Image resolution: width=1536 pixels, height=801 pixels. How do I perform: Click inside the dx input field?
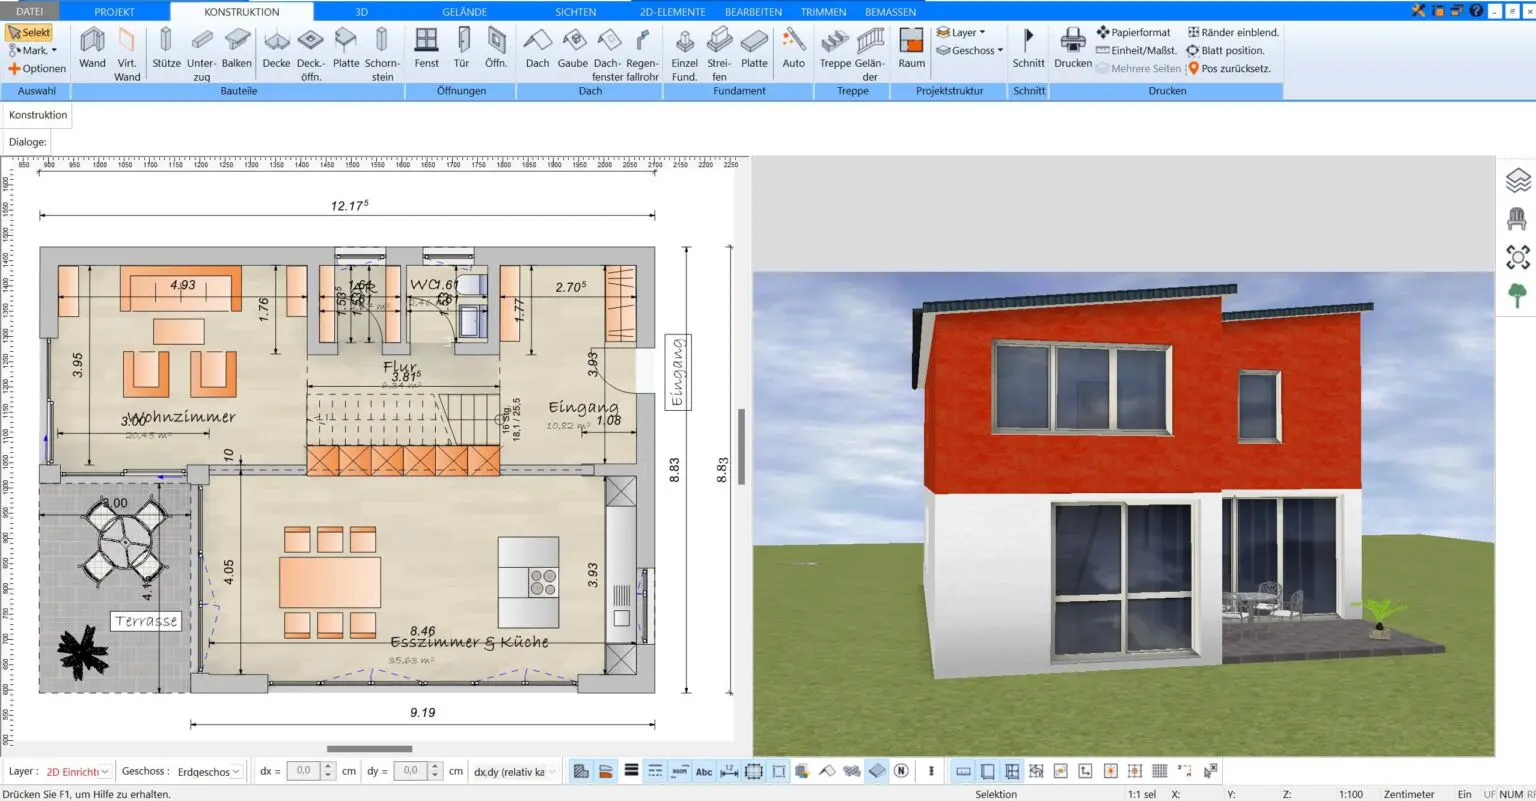[x=302, y=770]
